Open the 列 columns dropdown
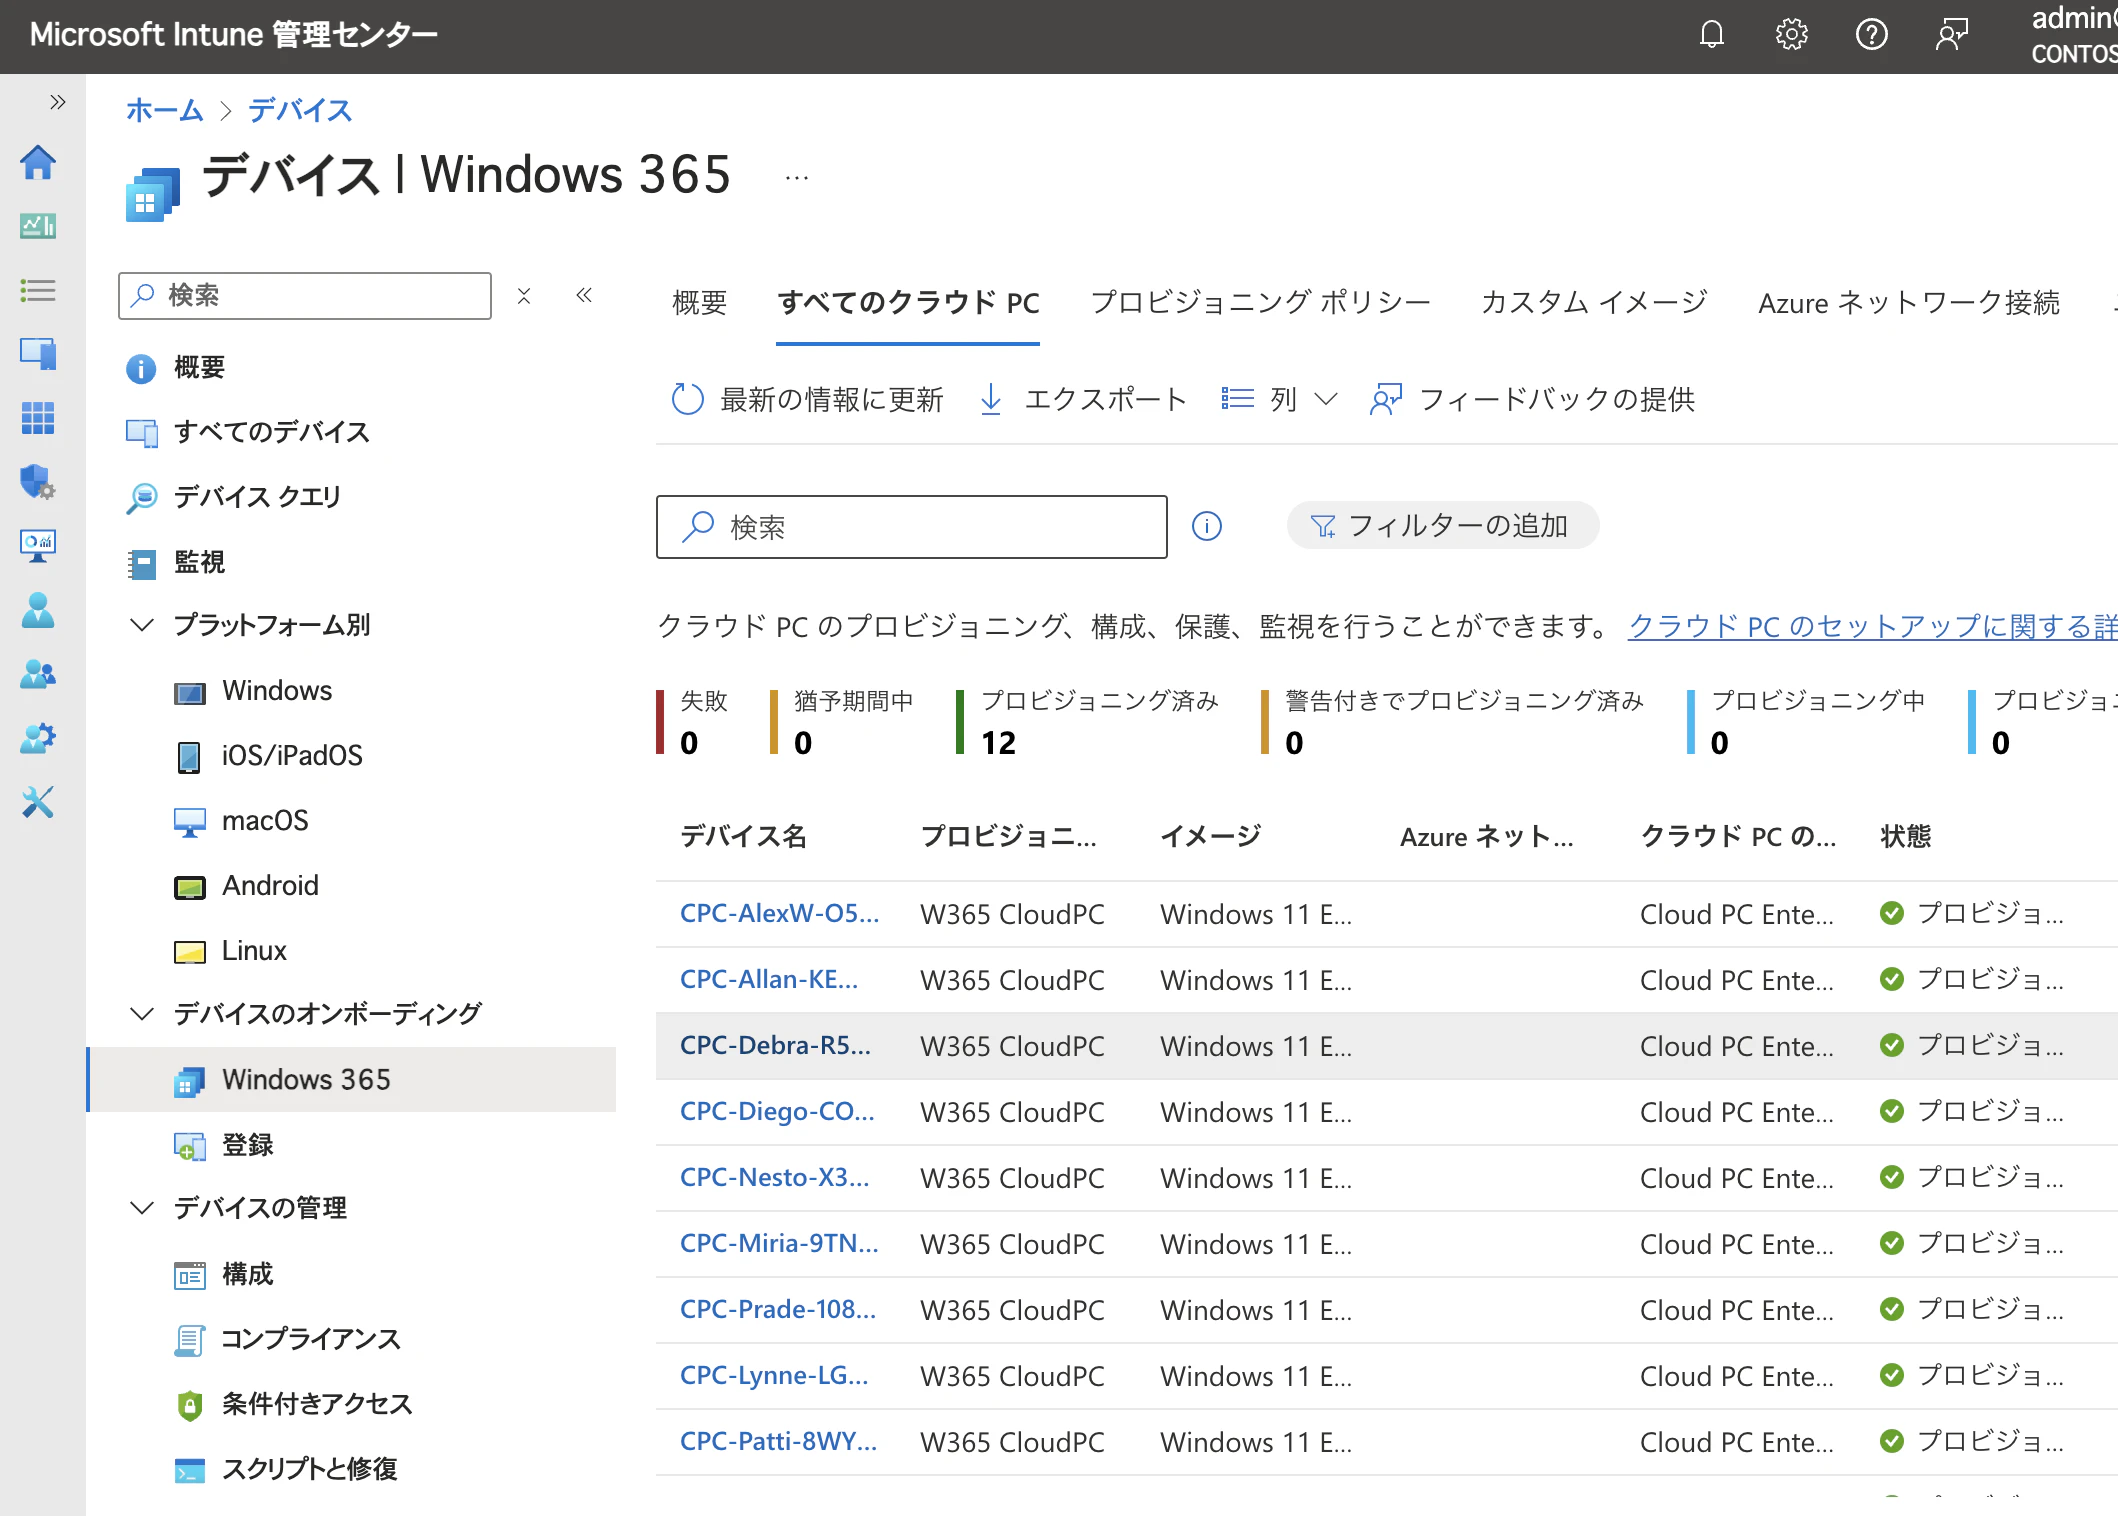The height and width of the screenshot is (1516, 2118). point(1279,400)
